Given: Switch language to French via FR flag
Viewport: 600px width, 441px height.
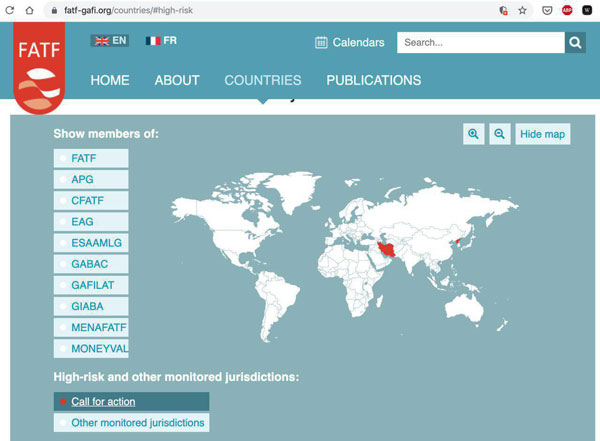Looking at the screenshot, I should click(x=161, y=41).
